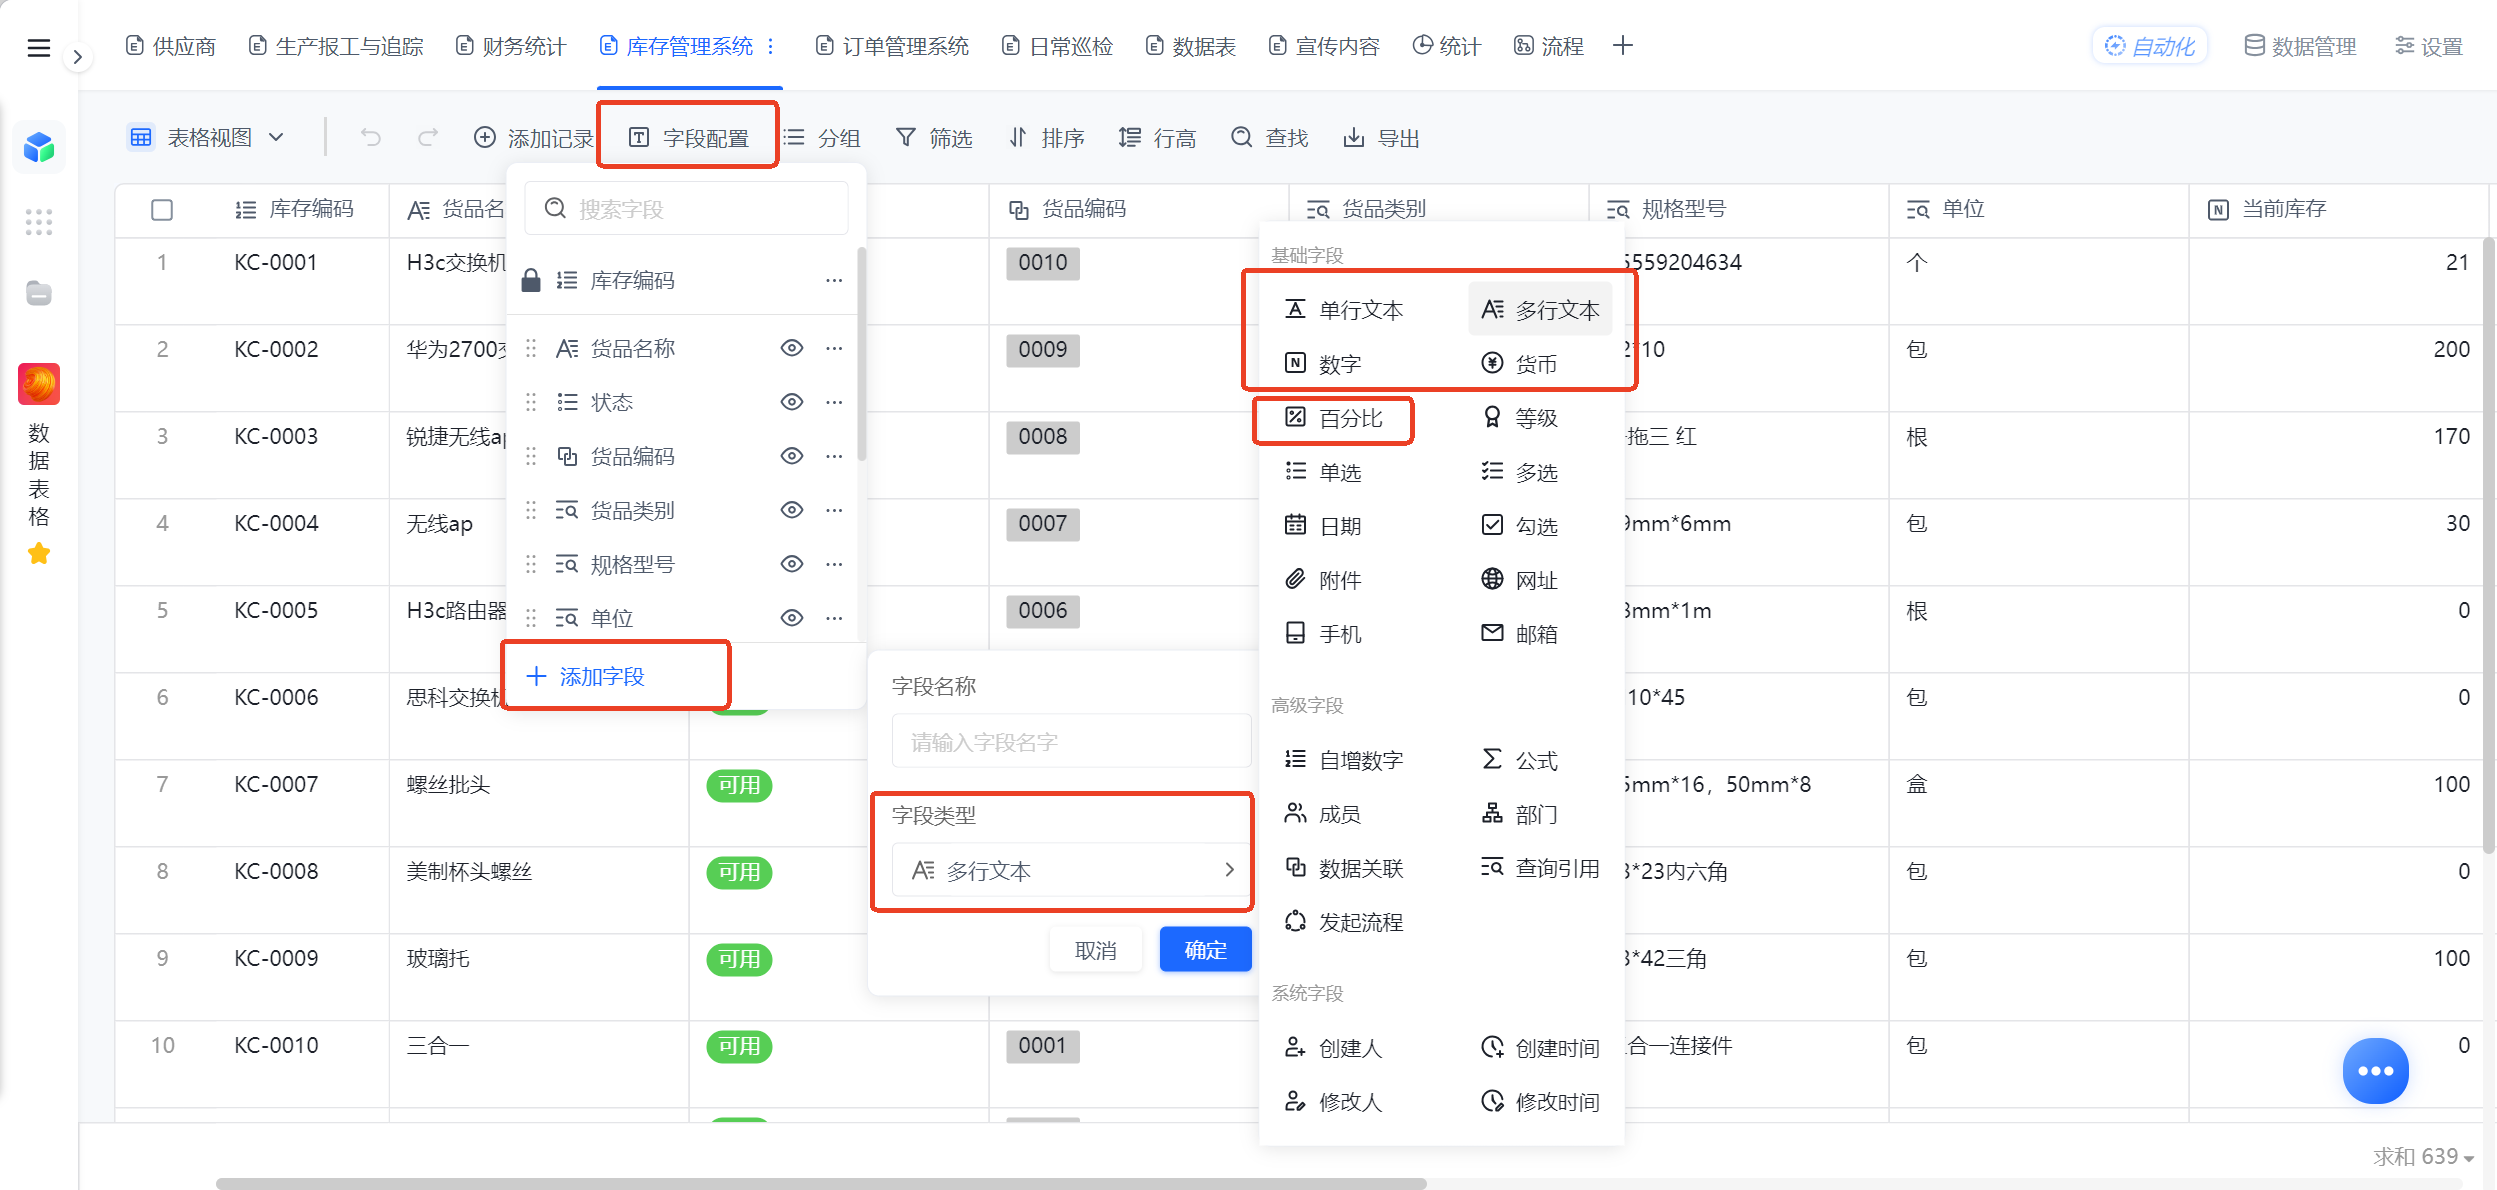Click the redo arrow icon
This screenshot has height=1190, width=2497.
[427, 138]
